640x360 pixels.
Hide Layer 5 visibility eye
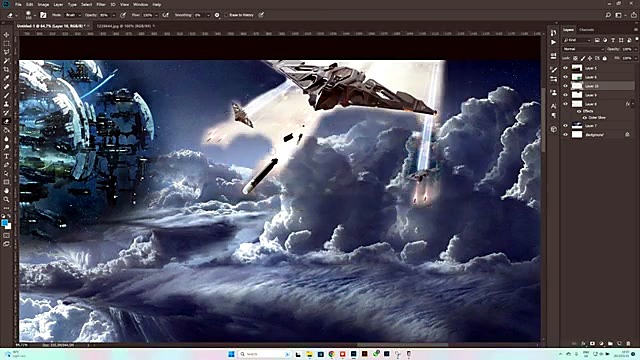(x=566, y=68)
